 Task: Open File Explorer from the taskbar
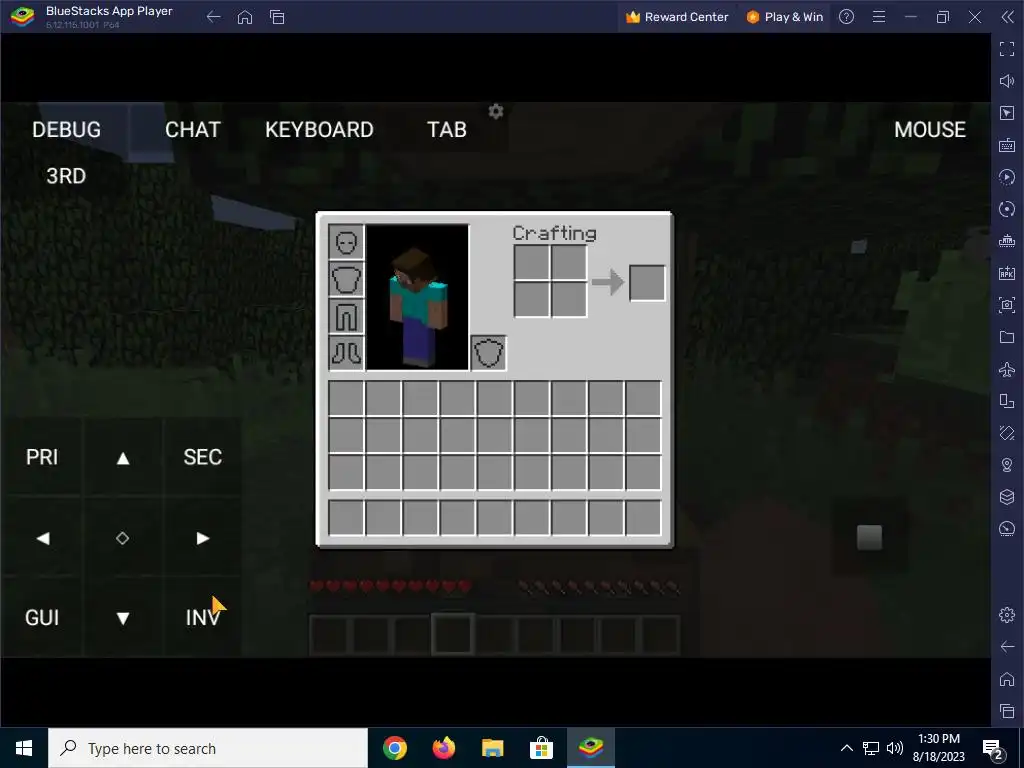(x=492, y=748)
